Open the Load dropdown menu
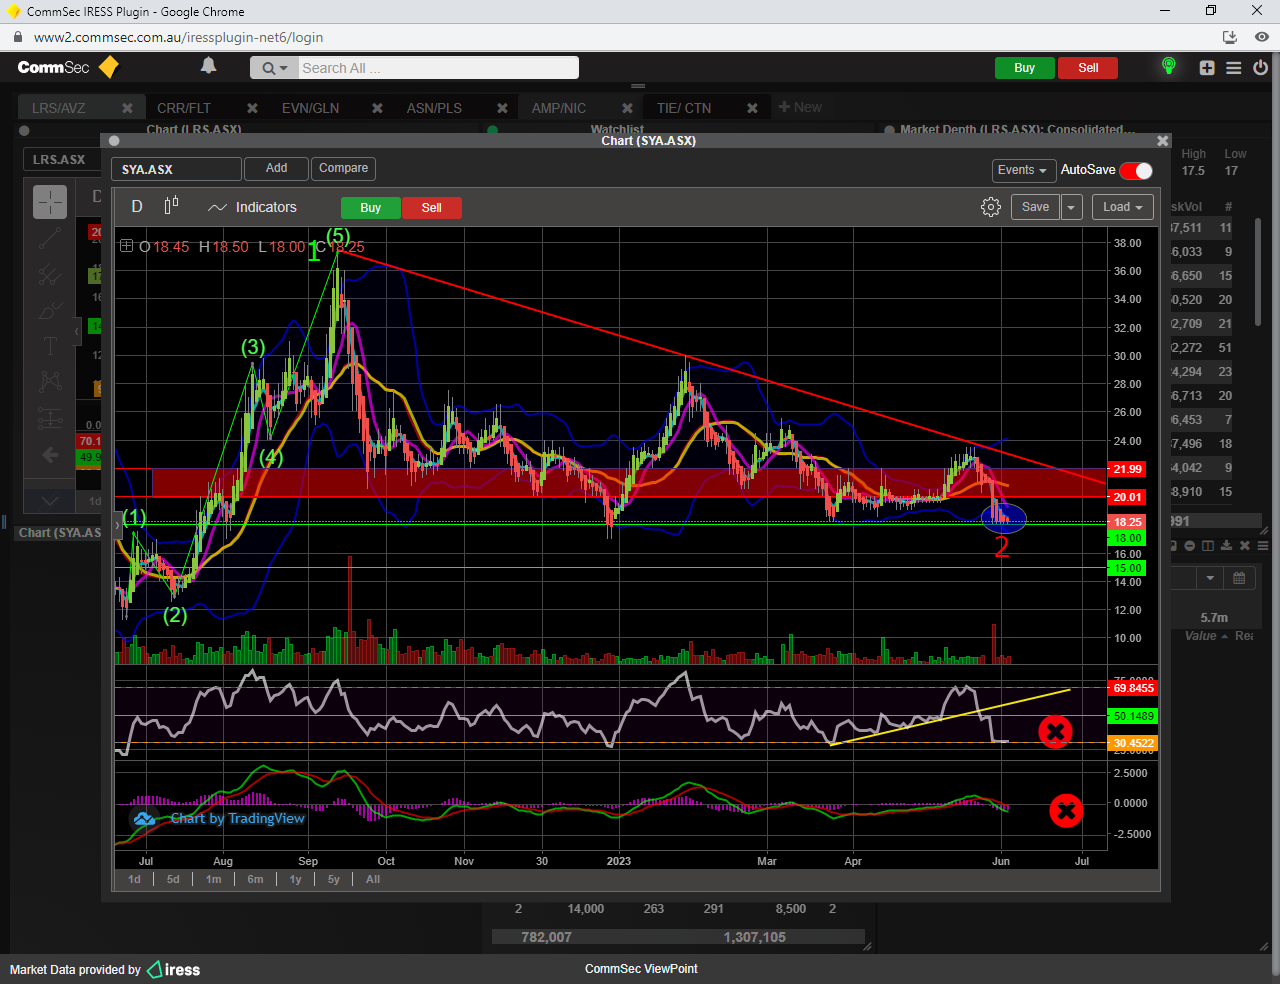This screenshot has height=984, width=1280. (1123, 207)
